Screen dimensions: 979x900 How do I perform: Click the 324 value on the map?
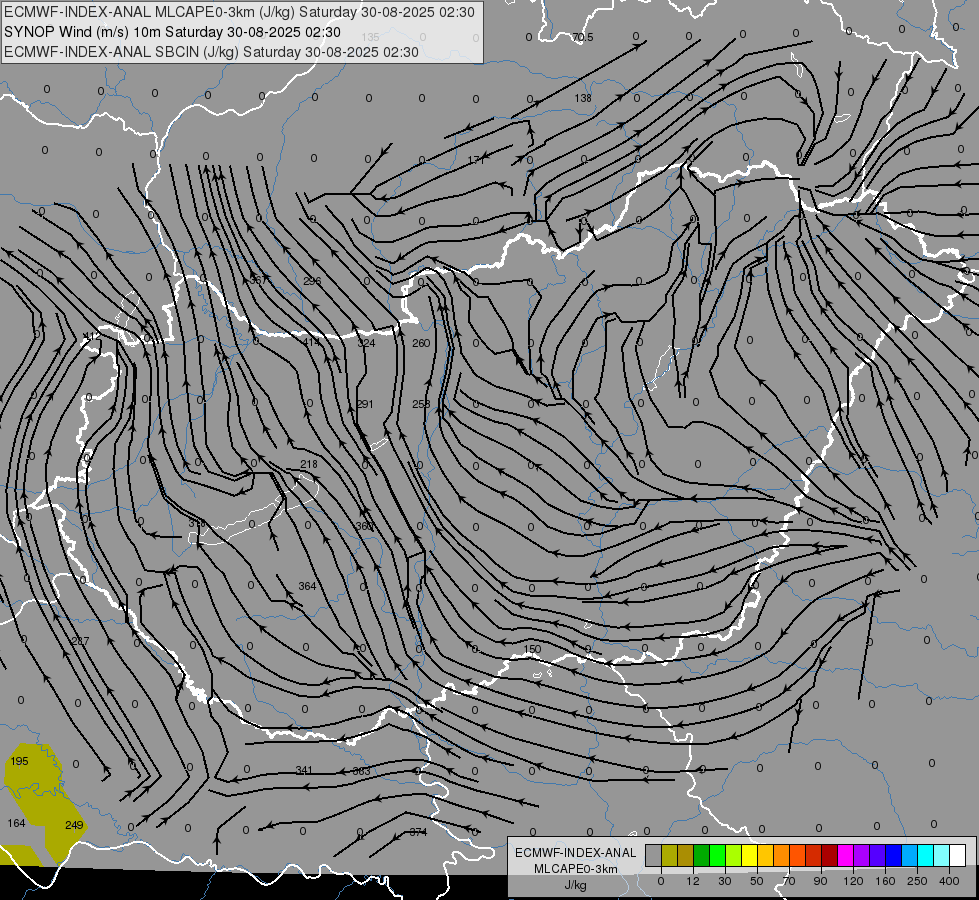tap(367, 343)
